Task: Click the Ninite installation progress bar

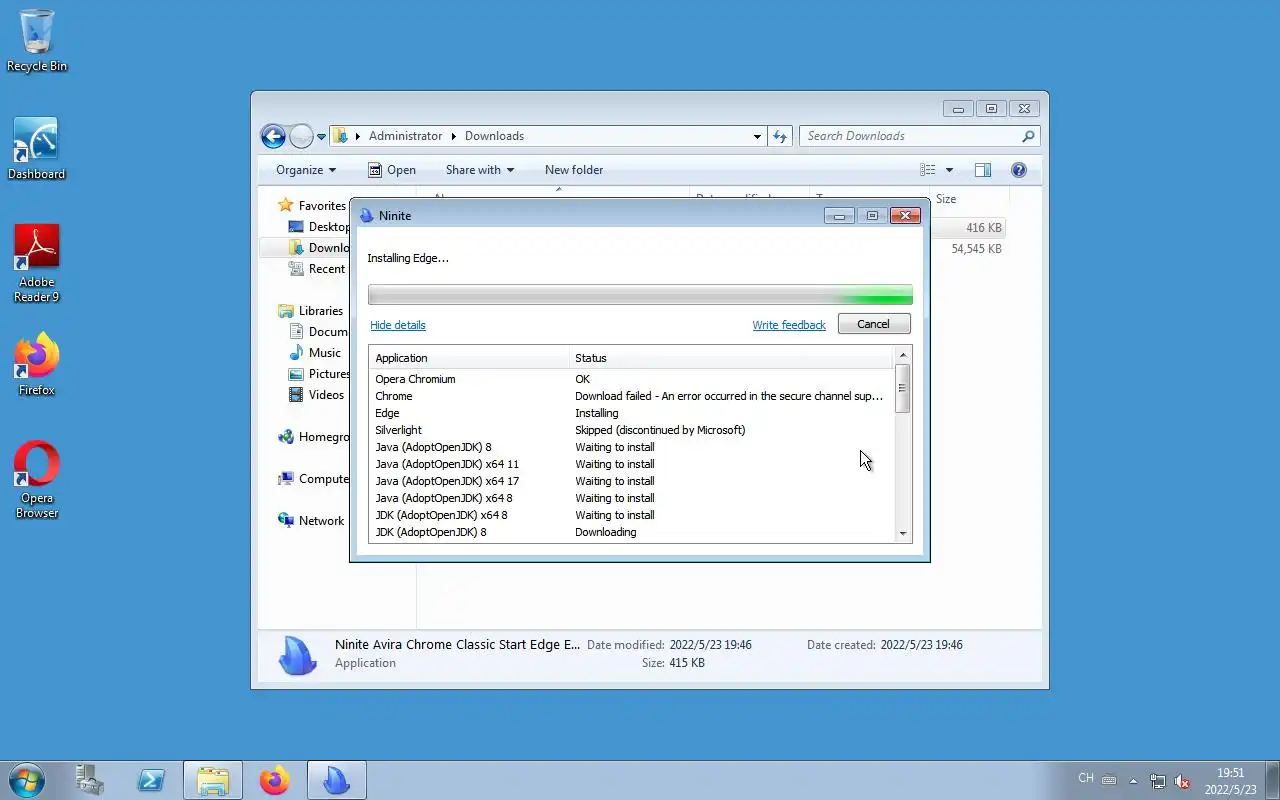Action: coord(640,295)
